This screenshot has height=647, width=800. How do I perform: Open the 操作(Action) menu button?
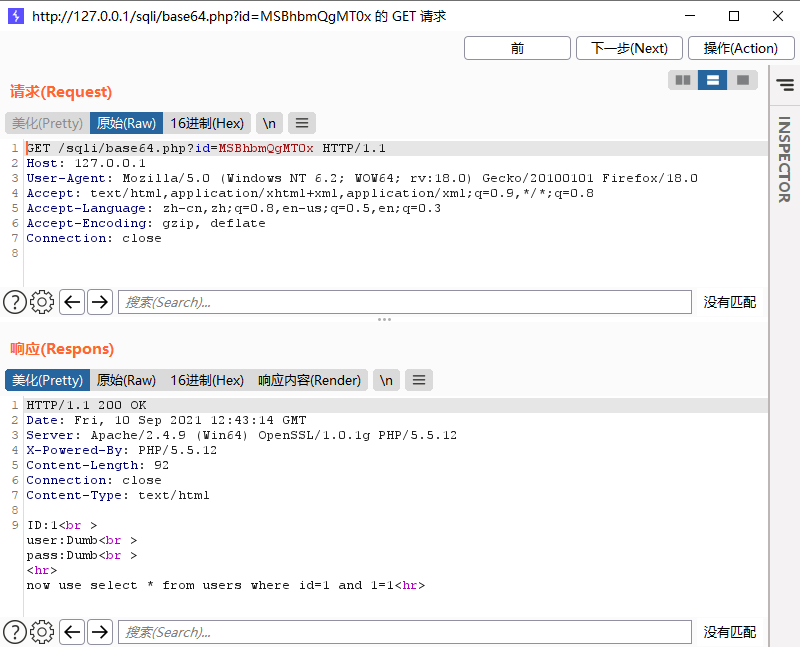pyautogui.click(x=741, y=48)
